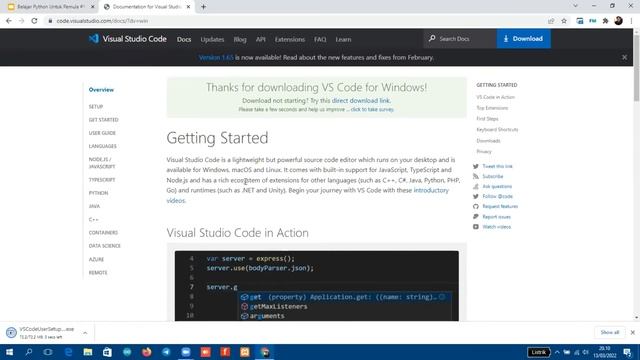Click the search magnifier icon in Search Docs
Screen dimensions: 640x360
pyautogui.click(x=432, y=38)
